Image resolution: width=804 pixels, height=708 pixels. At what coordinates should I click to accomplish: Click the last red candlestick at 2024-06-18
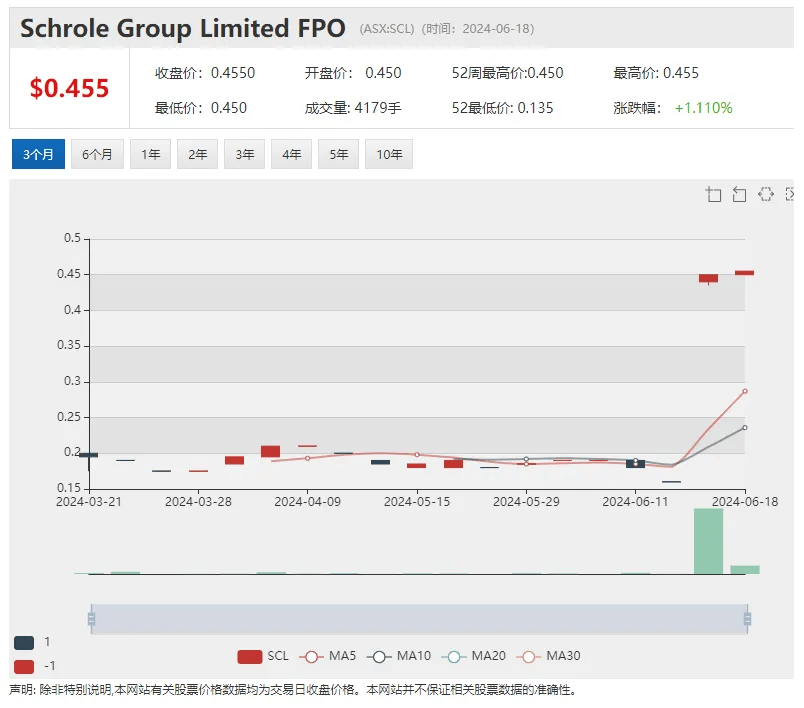tap(745, 273)
